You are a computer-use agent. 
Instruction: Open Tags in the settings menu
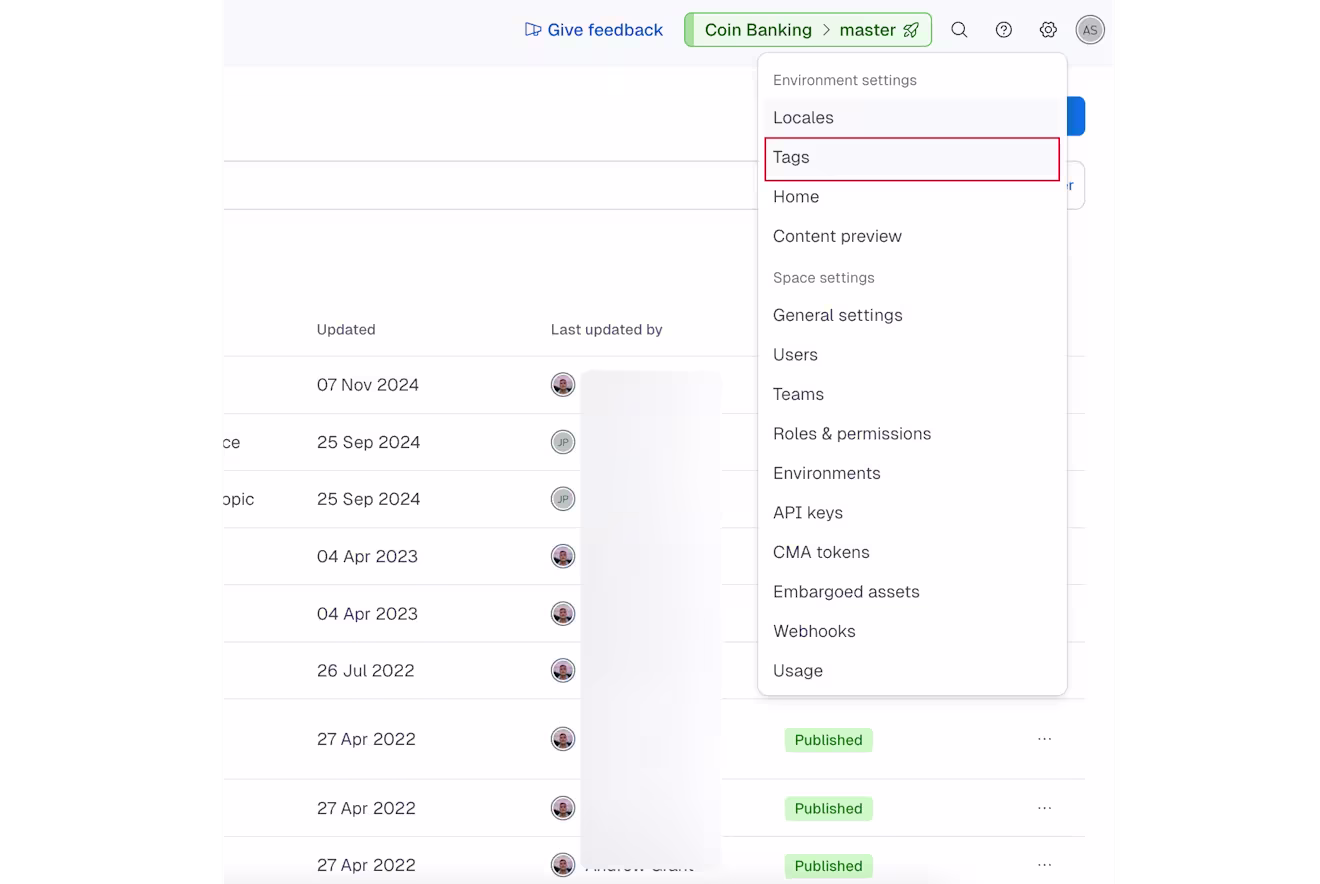point(912,158)
